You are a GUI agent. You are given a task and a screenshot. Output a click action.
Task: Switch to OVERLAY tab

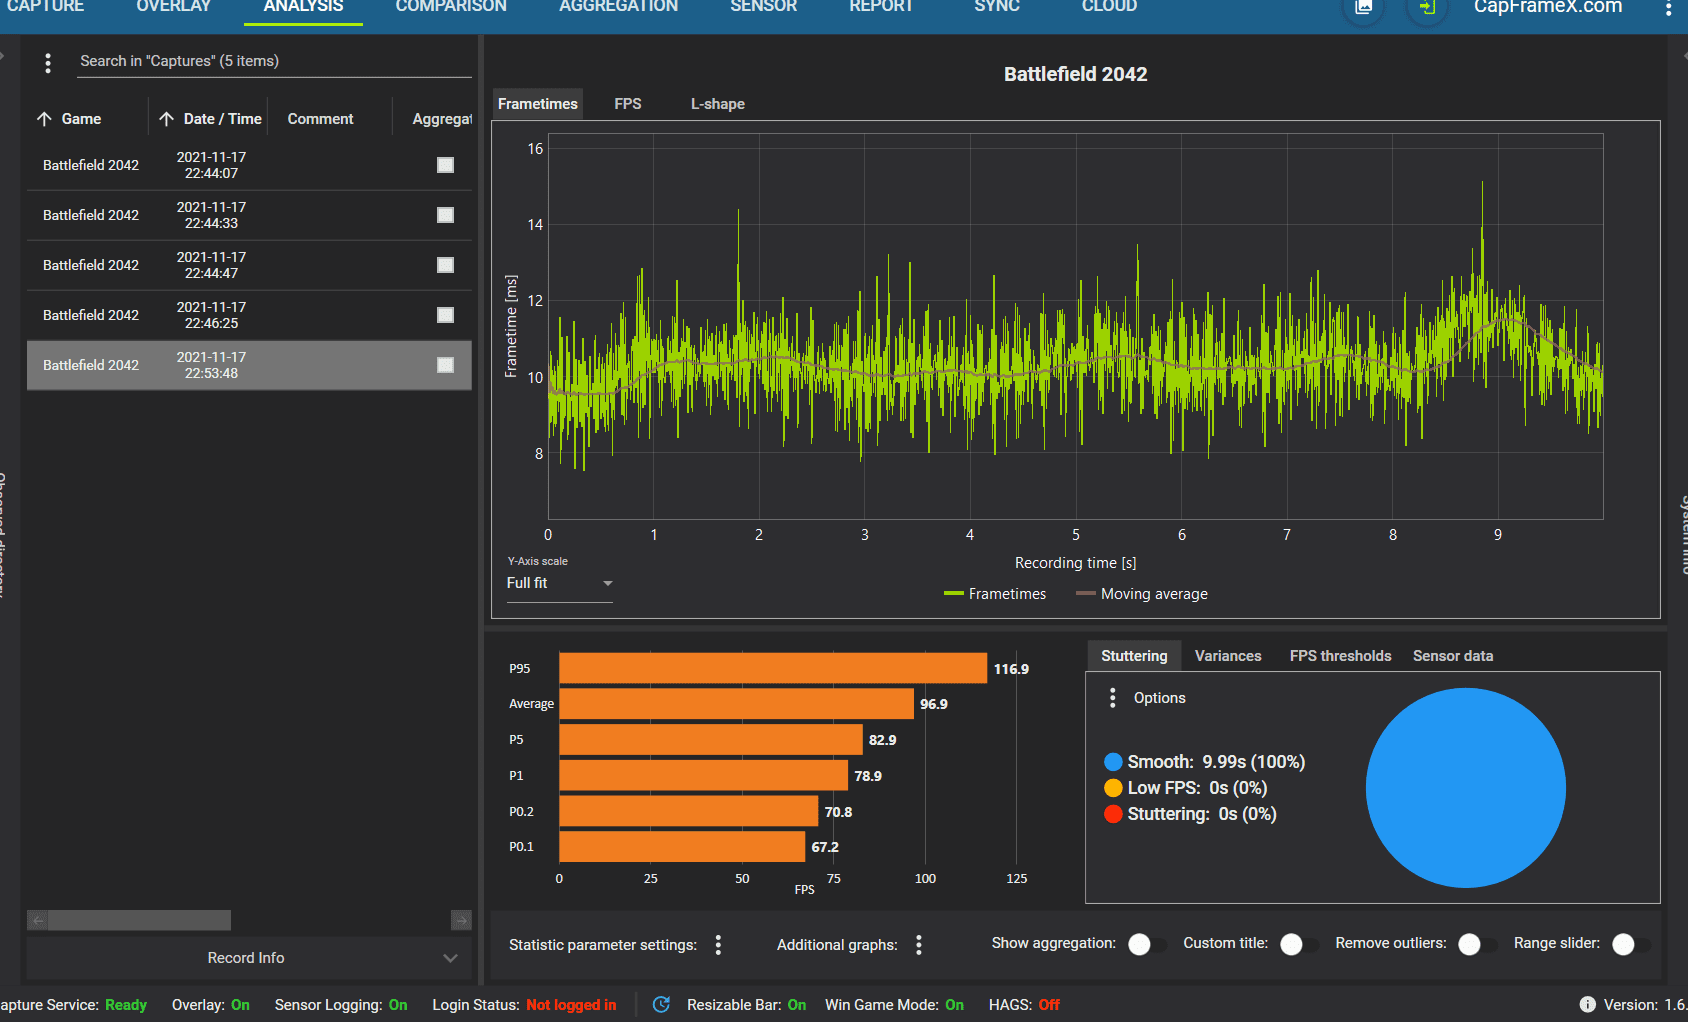point(174,7)
